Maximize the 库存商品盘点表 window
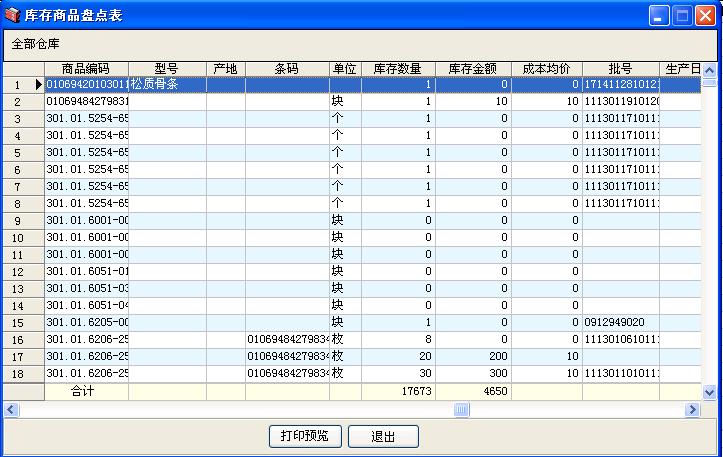The height and width of the screenshot is (457, 723). coord(682,15)
